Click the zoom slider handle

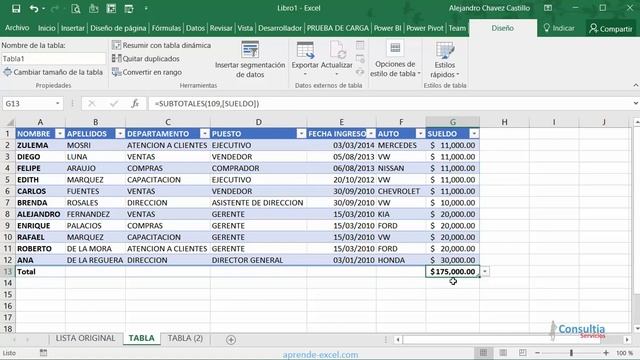click(571, 353)
